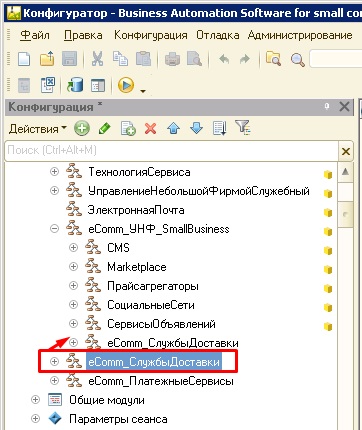Click the funnel filter by subsystems icon
This screenshot has width=362, height=430.
click(x=242, y=128)
